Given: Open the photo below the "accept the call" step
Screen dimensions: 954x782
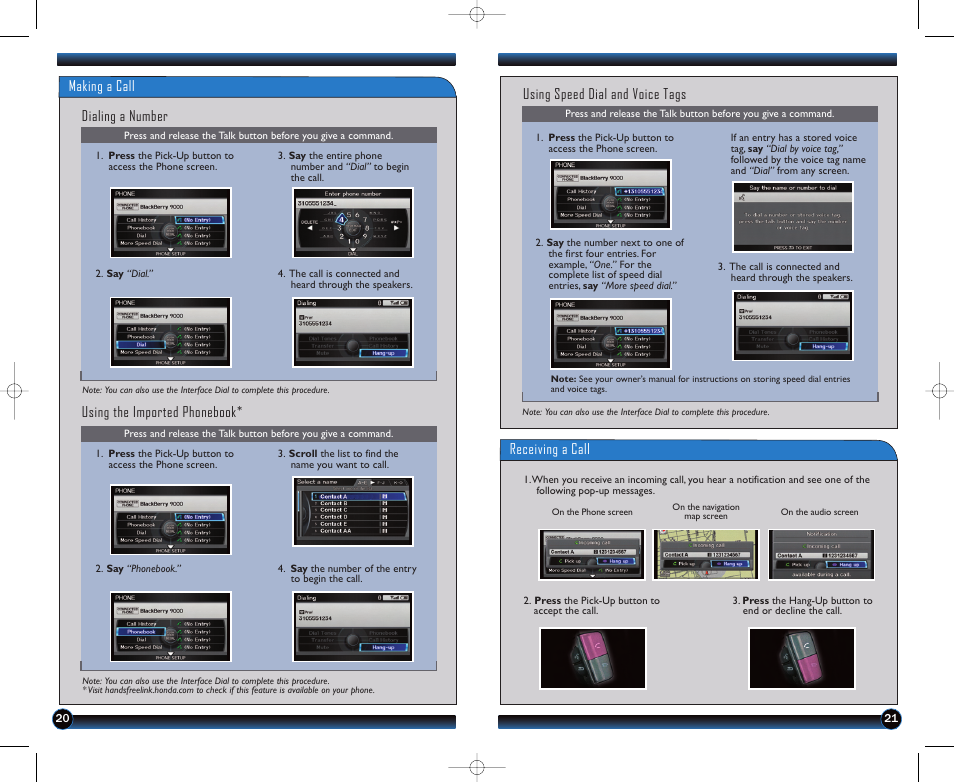Looking at the screenshot, I should click(593, 658).
